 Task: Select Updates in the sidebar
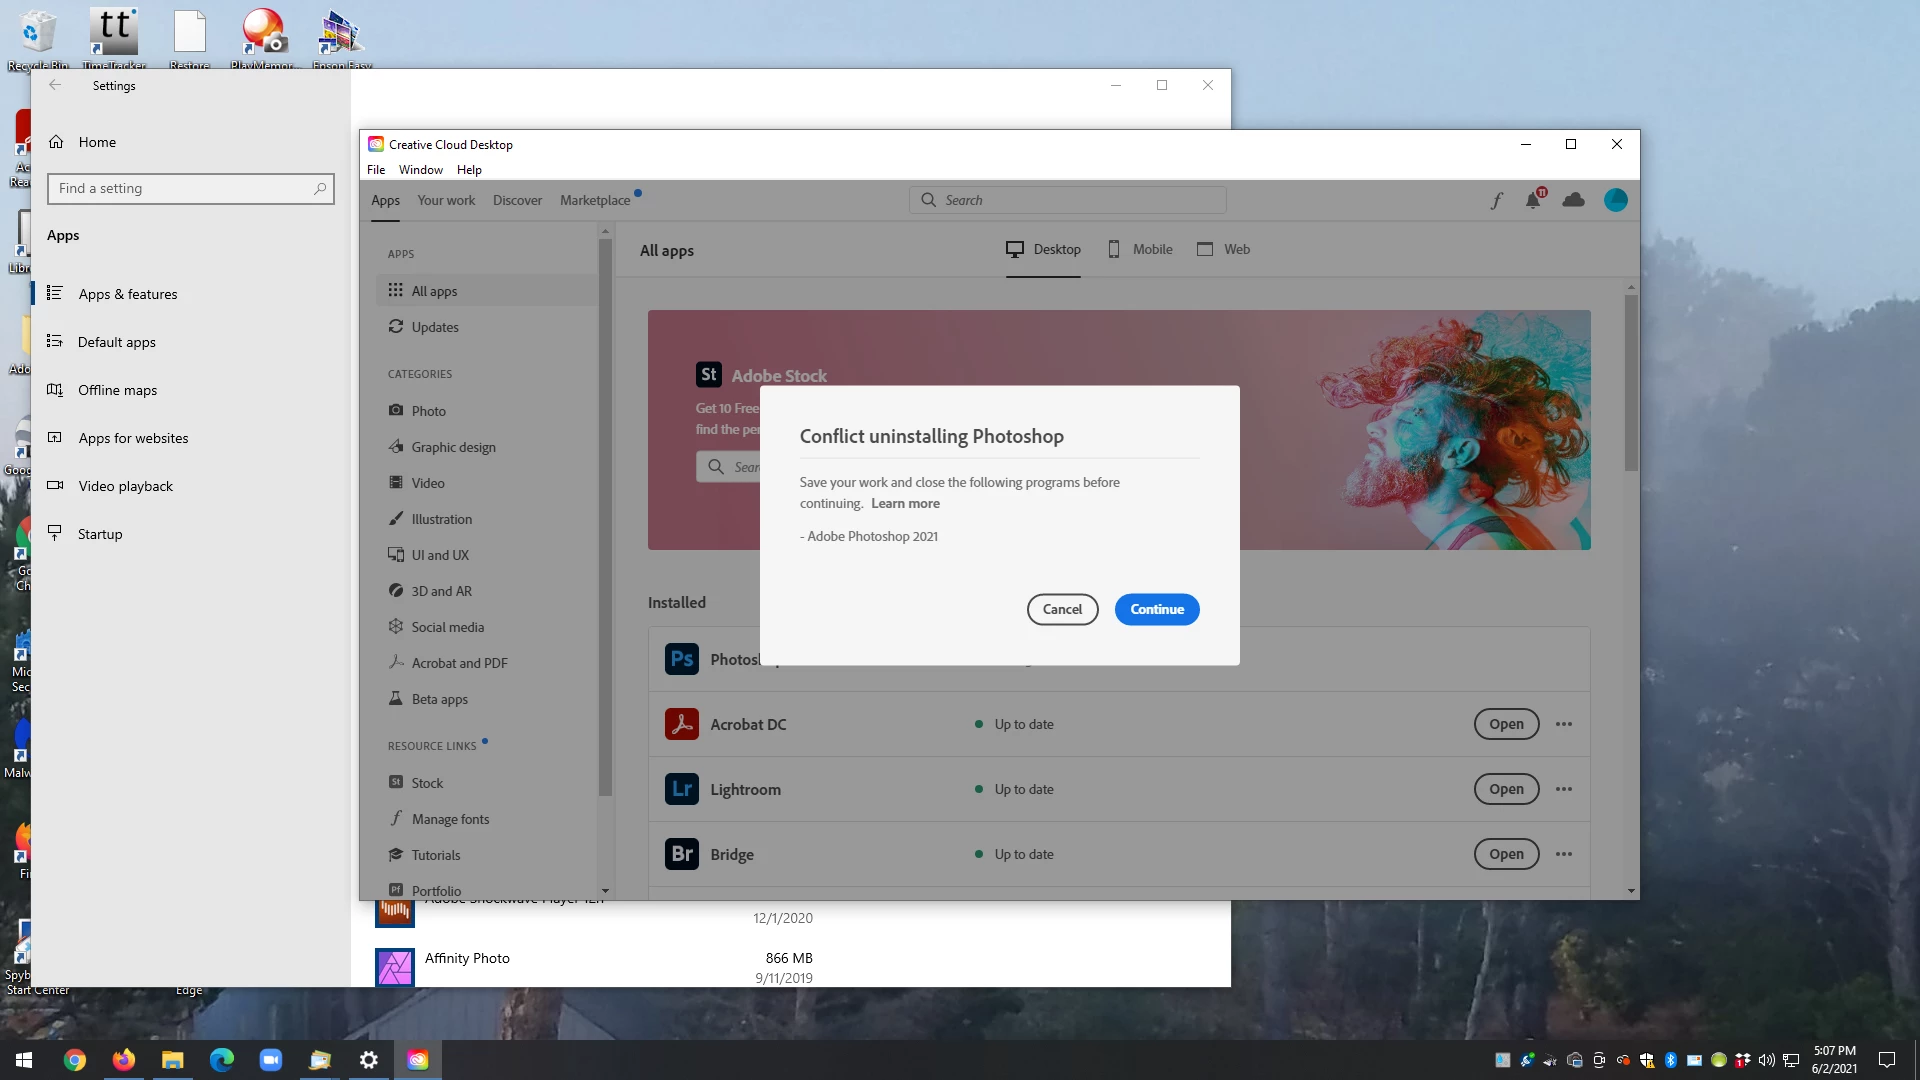(x=435, y=327)
